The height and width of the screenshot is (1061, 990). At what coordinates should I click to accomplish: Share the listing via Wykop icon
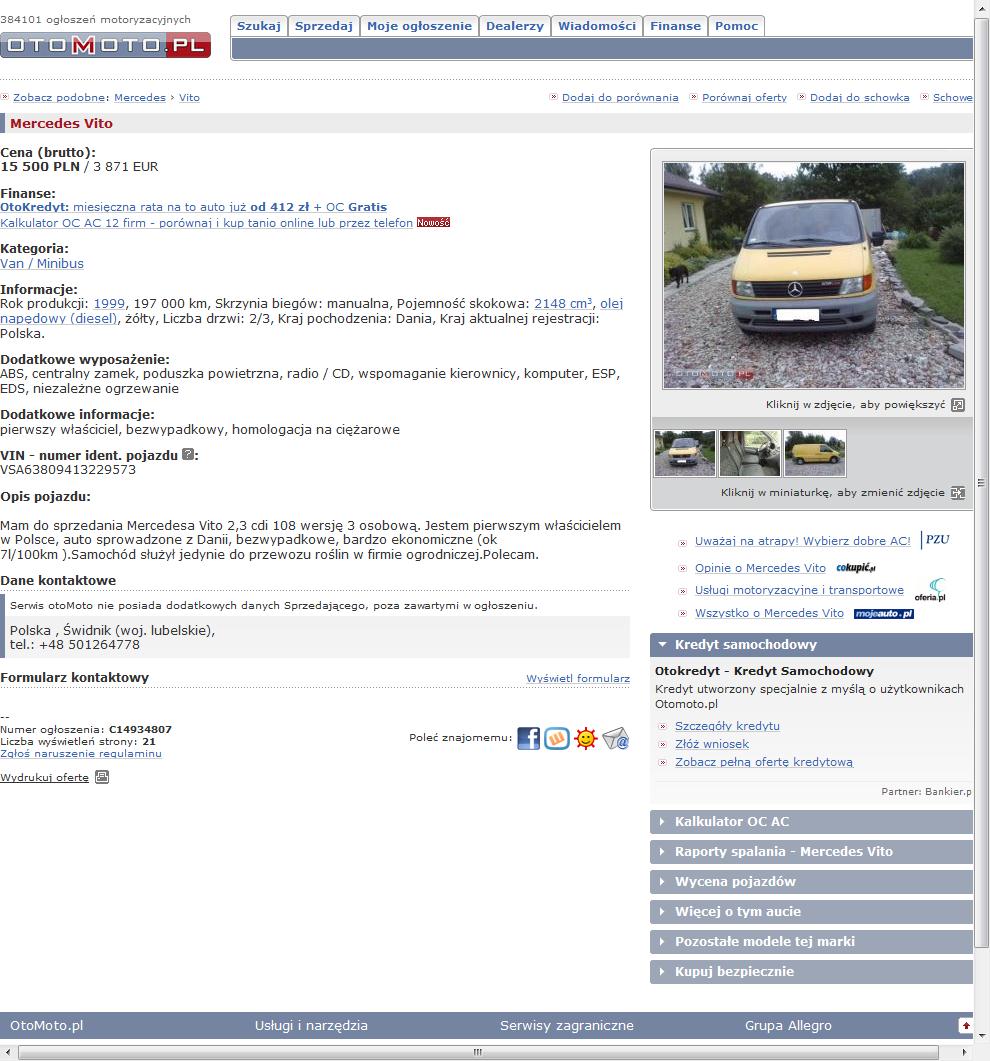tap(557, 738)
